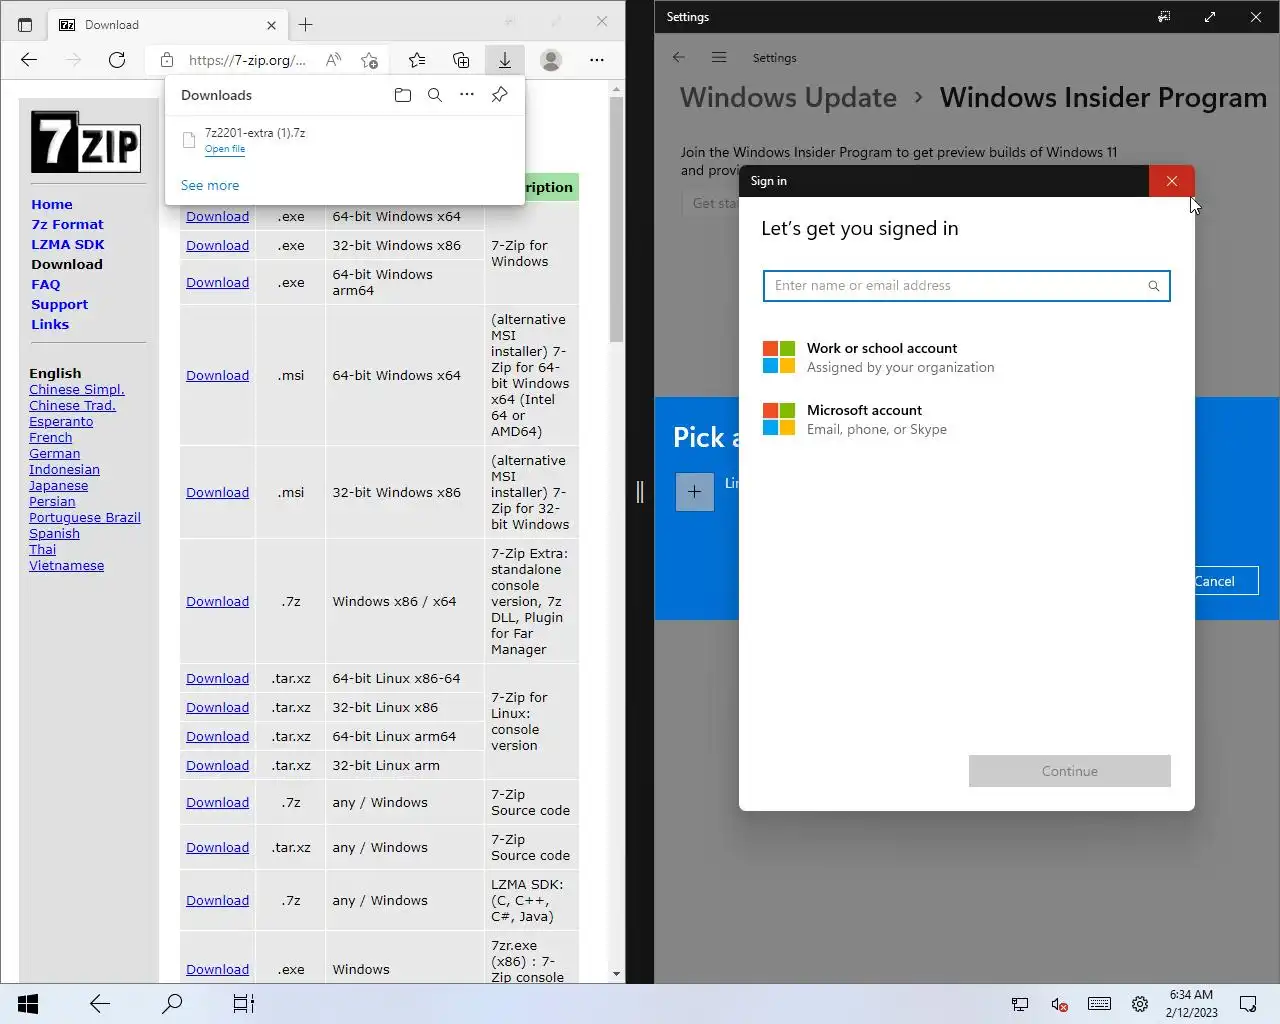Download the 64-bit Windows x64 .msi

(x=217, y=375)
